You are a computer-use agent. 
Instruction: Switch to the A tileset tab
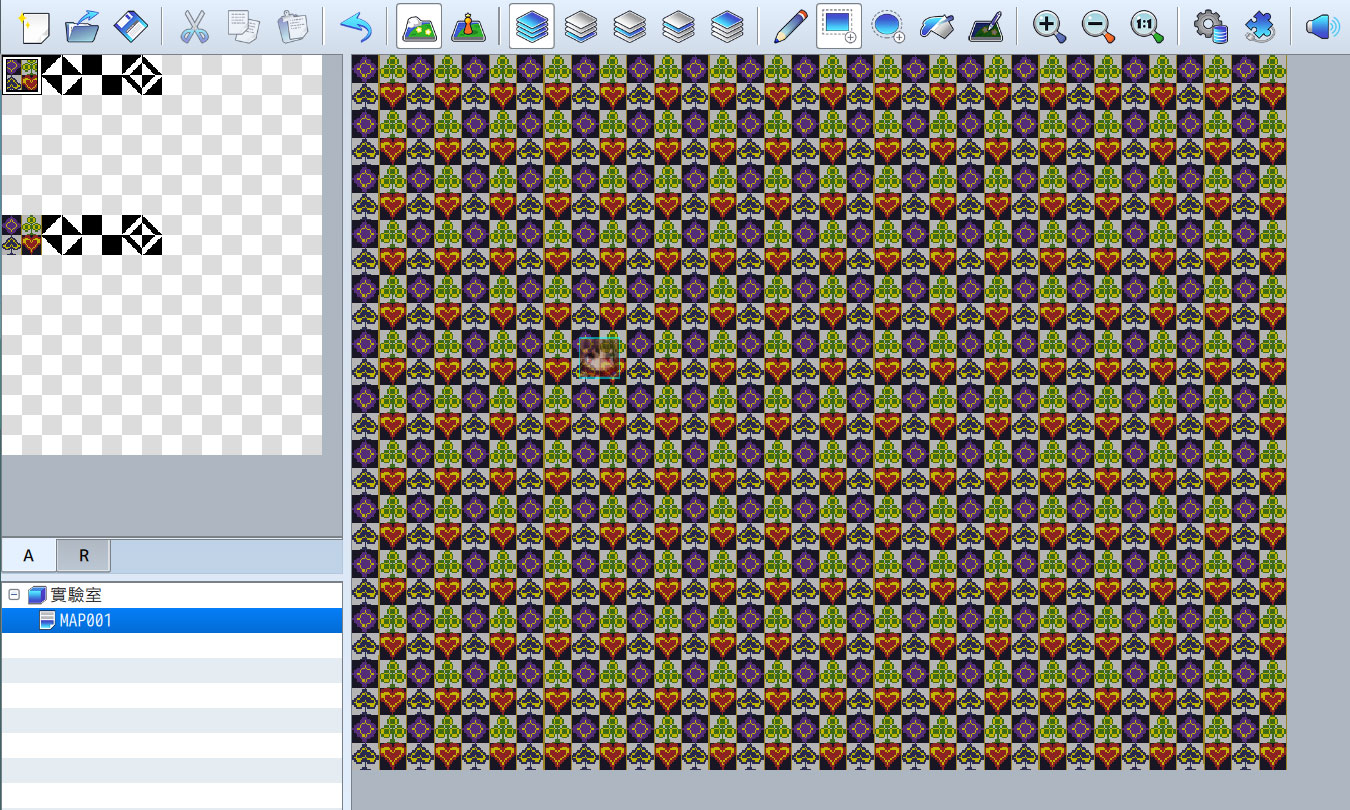(x=29, y=555)
